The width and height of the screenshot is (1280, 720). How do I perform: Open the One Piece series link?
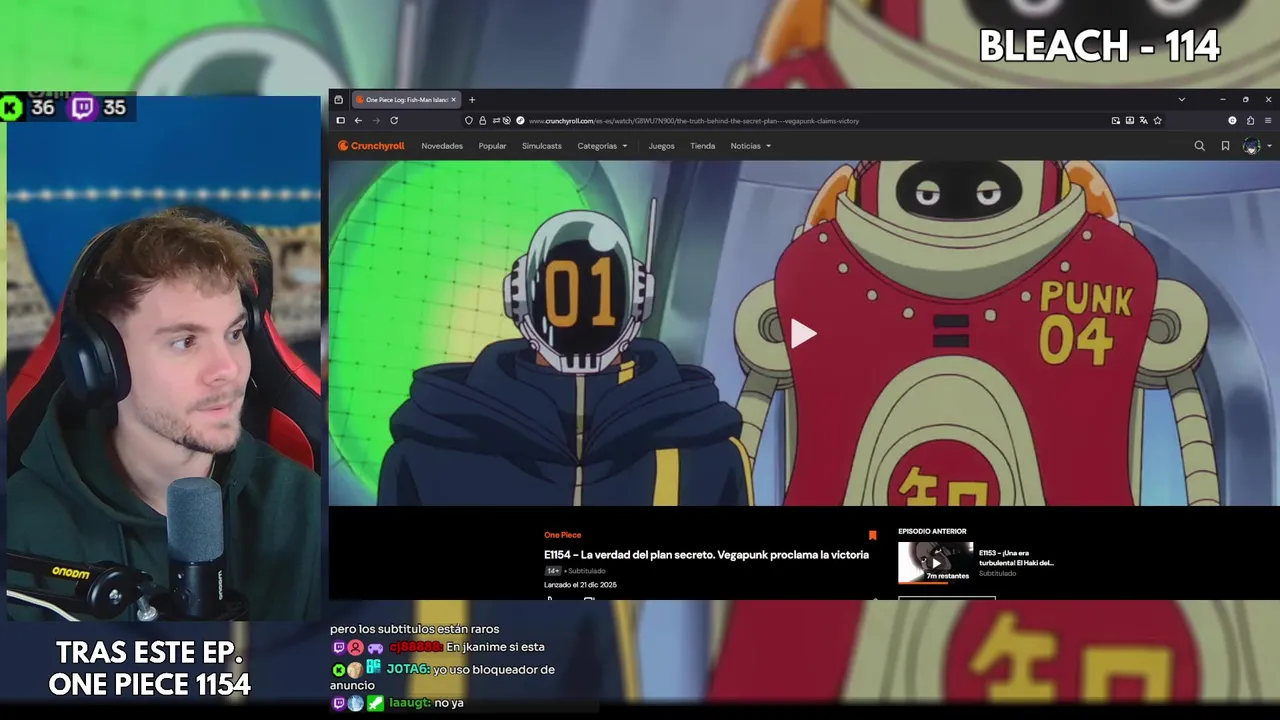[x=562, y=535]
